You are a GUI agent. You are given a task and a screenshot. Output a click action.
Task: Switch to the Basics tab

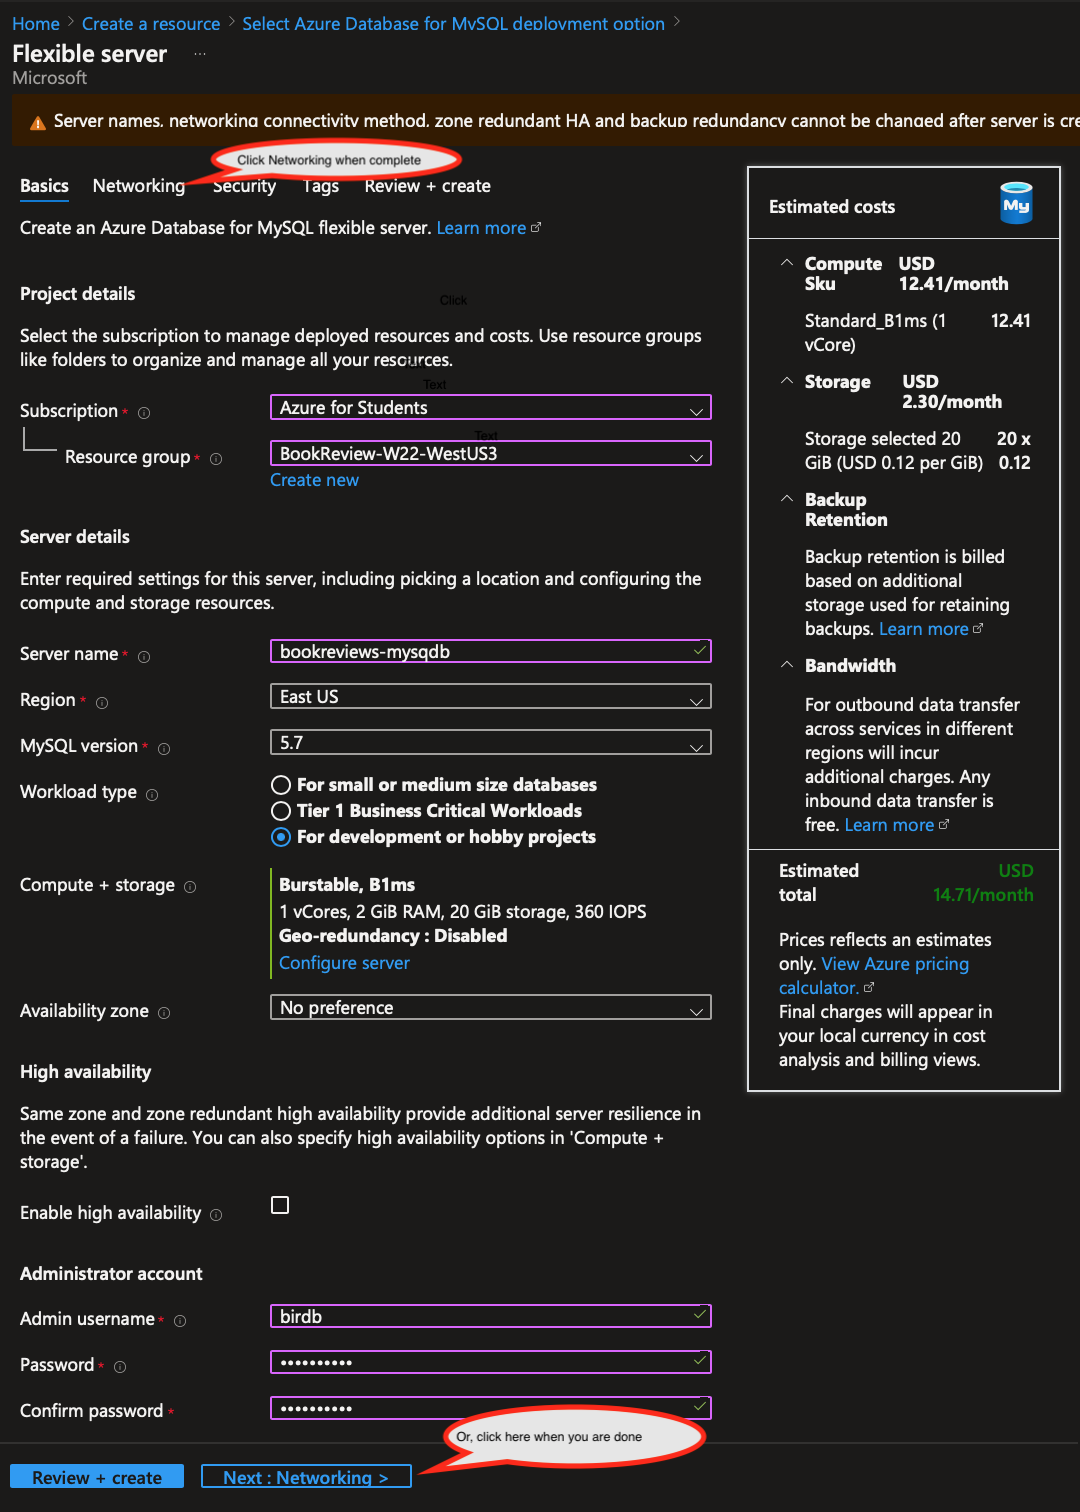[44, 186]
